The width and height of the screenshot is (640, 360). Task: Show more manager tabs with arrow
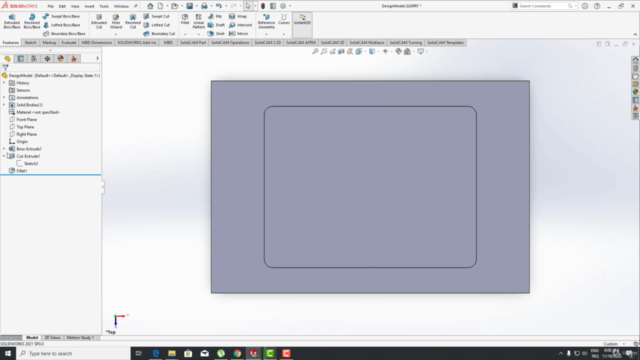pos(97,59)
